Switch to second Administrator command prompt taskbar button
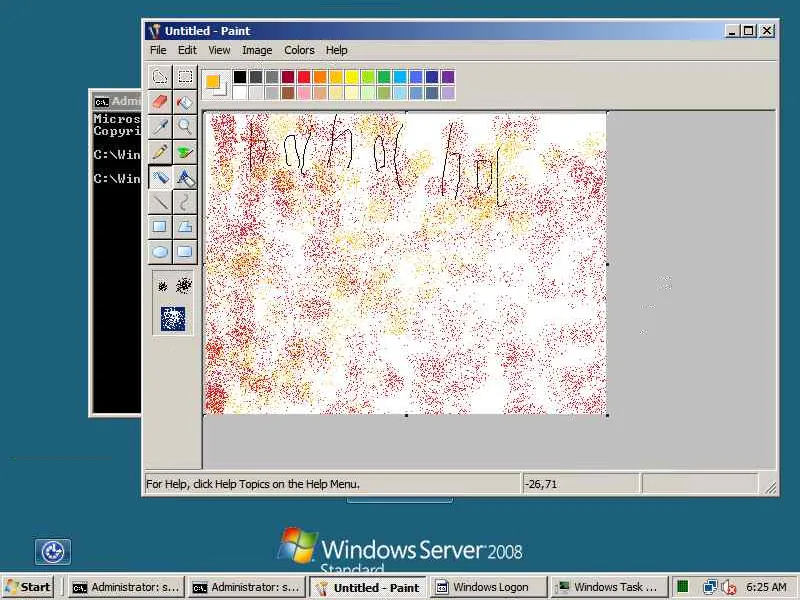The image size is (800, 600). point(246,587)
